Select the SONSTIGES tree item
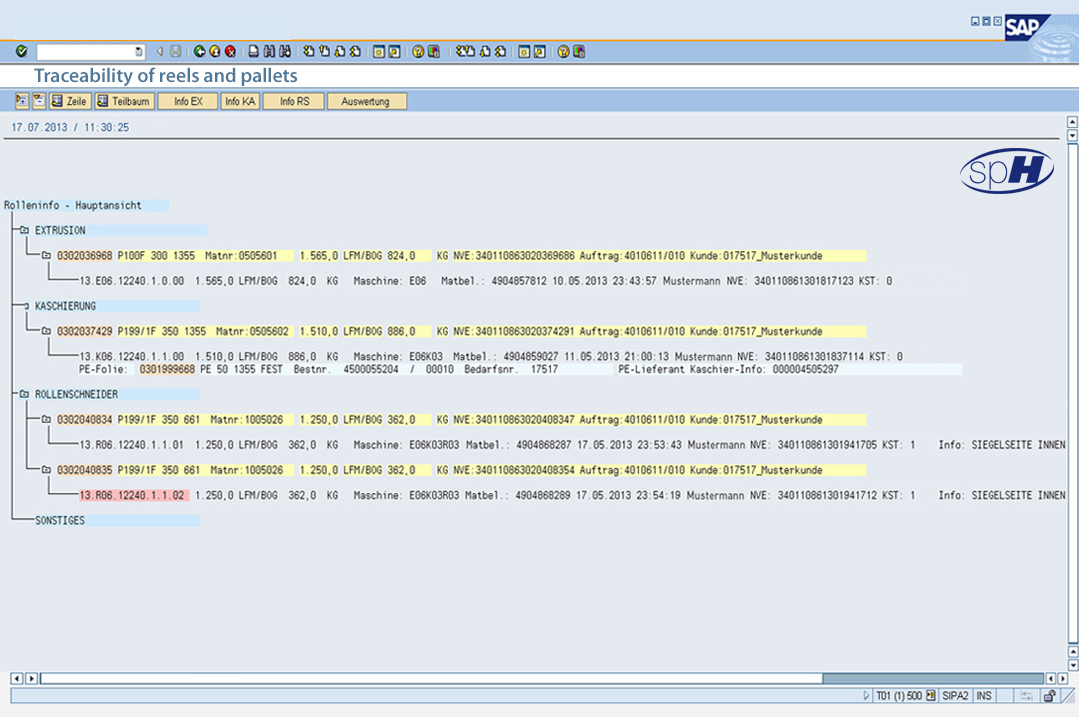The width and height of the screenshot is (1079, 717). (x=62, y=521)
